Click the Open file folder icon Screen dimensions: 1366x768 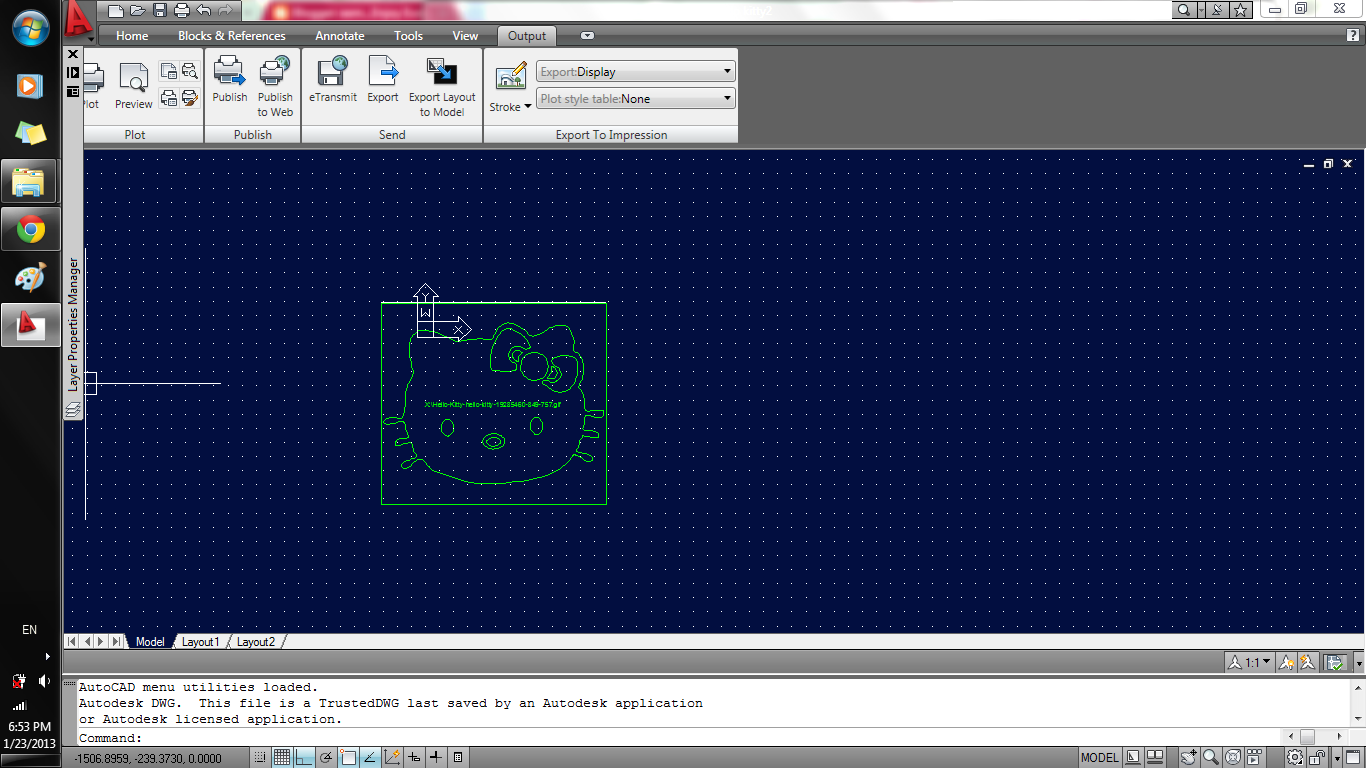tap(138, 10)
